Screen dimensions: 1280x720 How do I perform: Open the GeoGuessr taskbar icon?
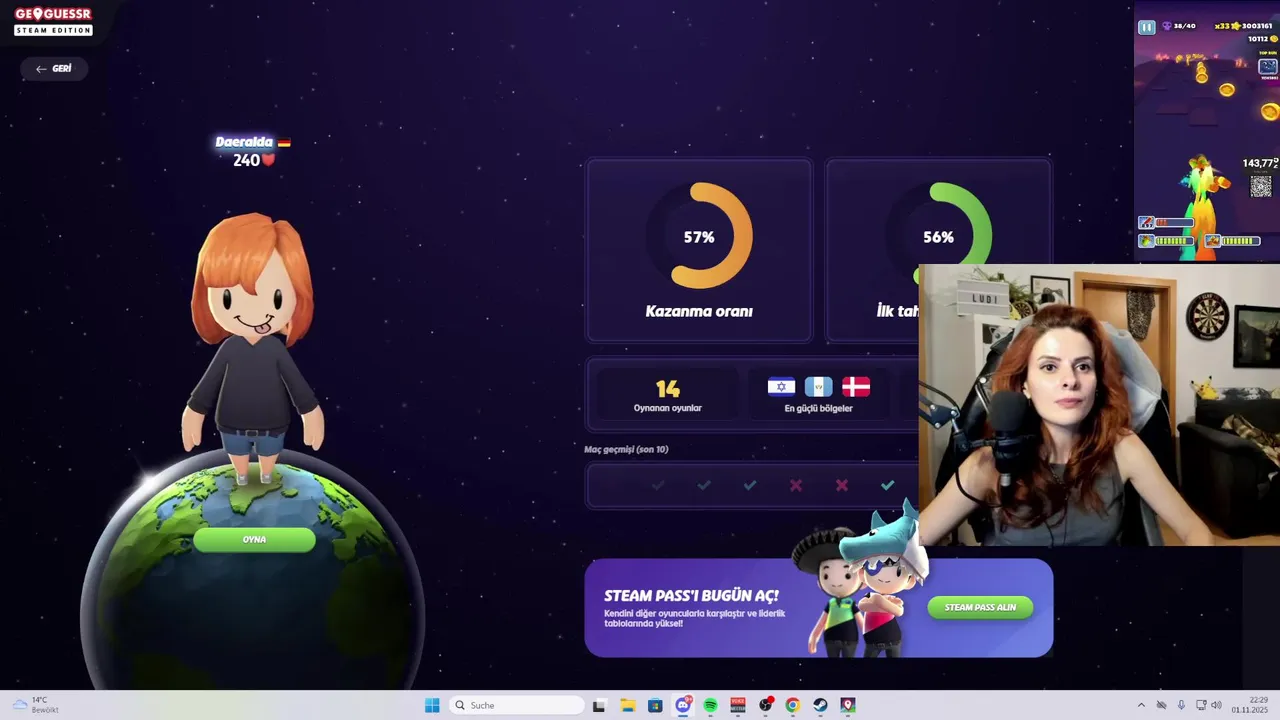(x=848, y=705)
